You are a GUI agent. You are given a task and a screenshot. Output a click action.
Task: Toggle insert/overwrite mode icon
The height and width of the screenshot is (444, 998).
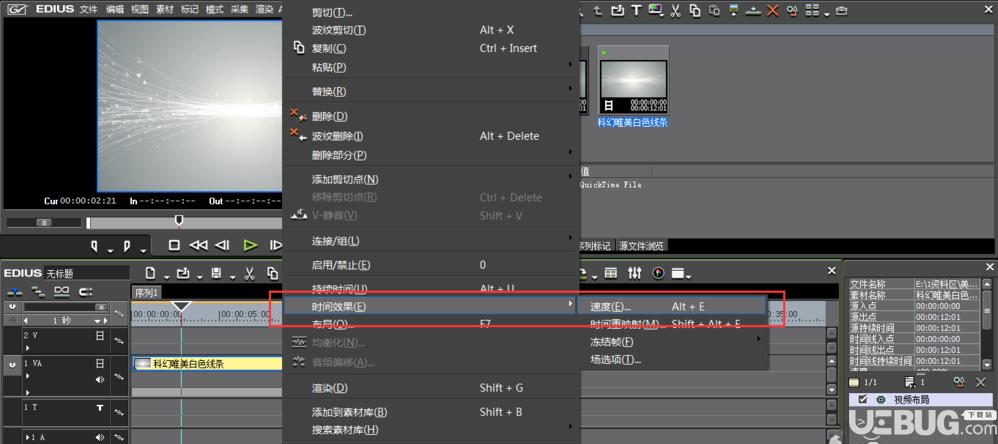16,291
